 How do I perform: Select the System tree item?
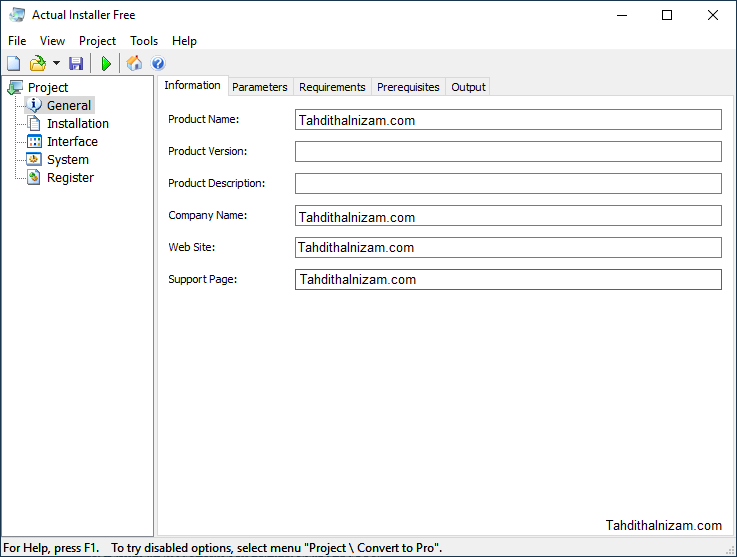pos(68,159)
